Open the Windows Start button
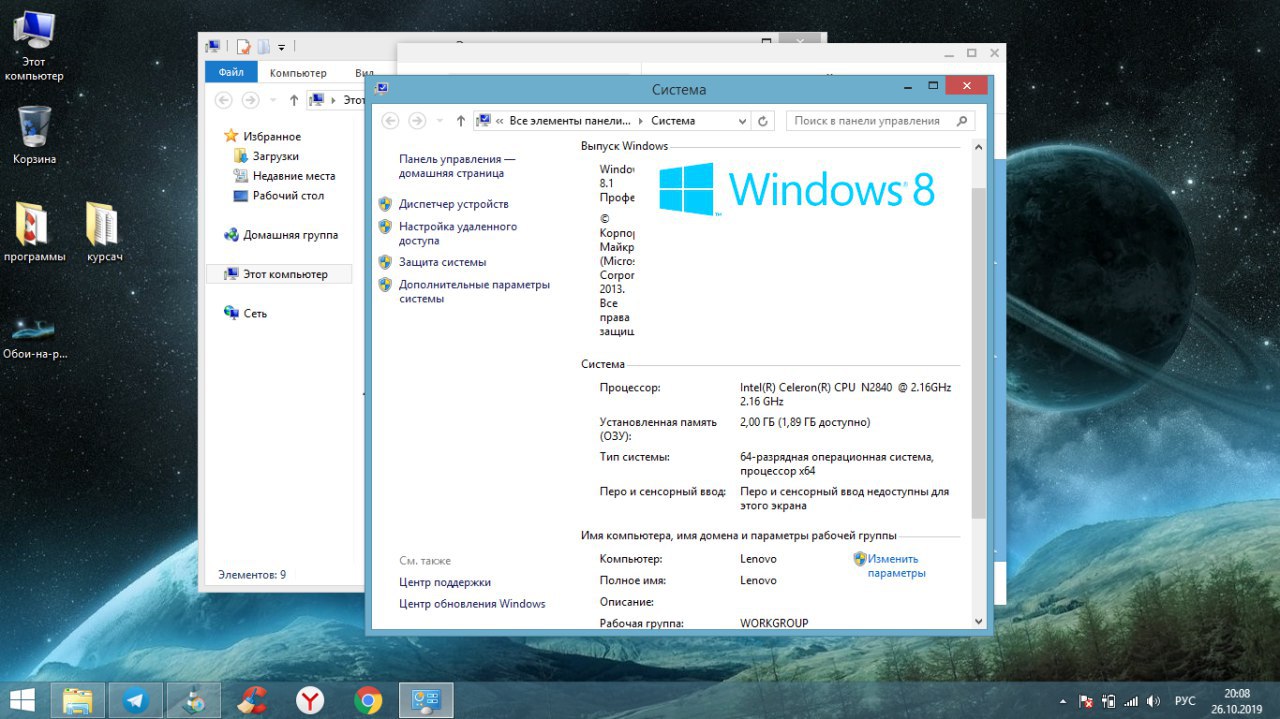This screenshot has height=719, width=1280. [x=23, y=700]
